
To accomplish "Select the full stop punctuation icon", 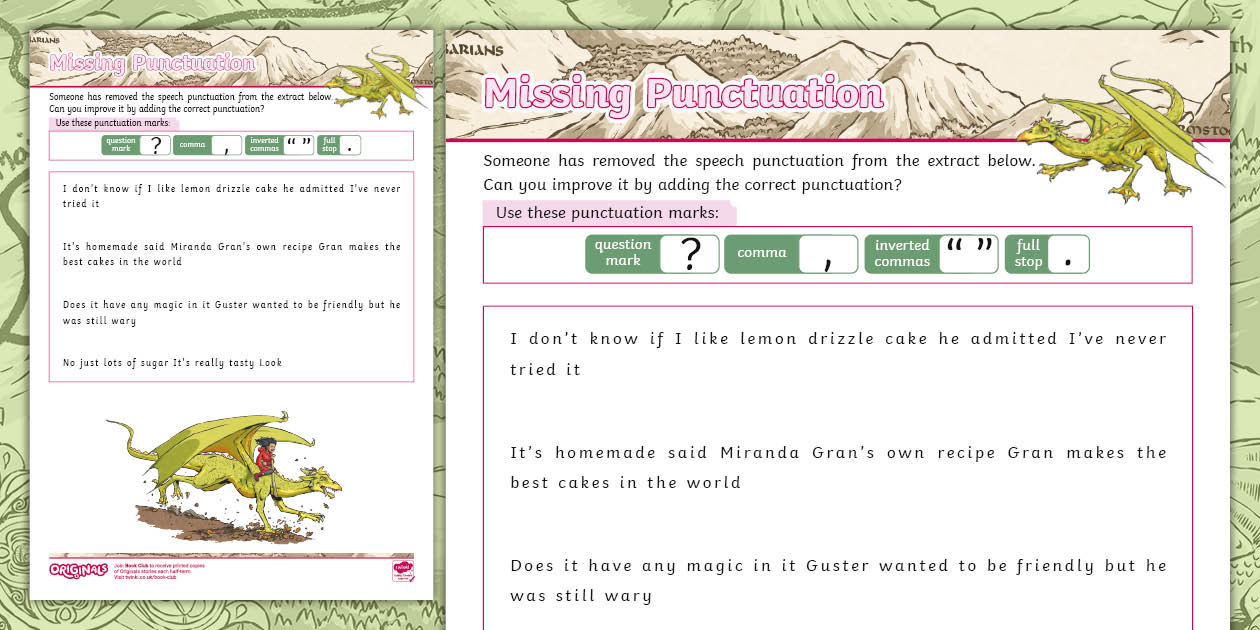I will tap(1047, 253).
